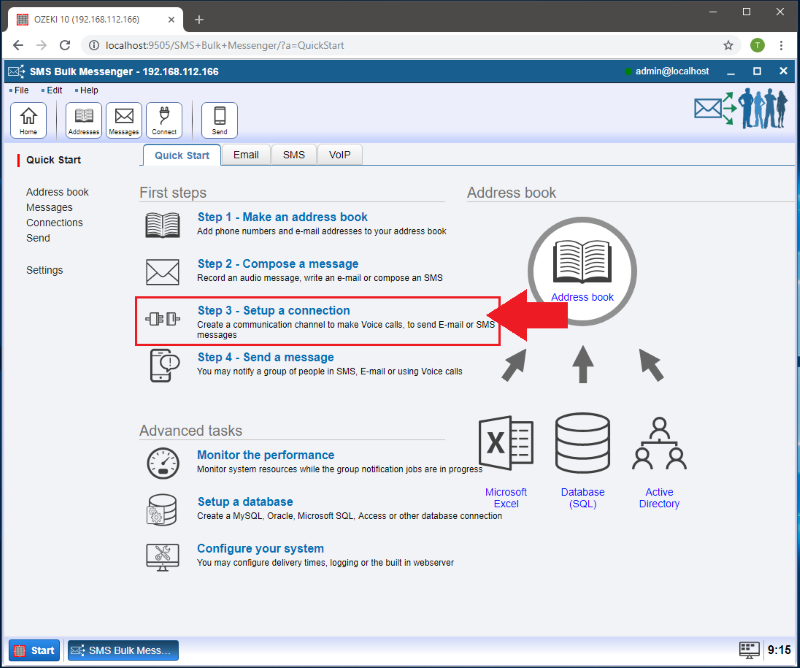
Task: Open Step 1 - Make an address book
Action: click(x=282, y=217)
